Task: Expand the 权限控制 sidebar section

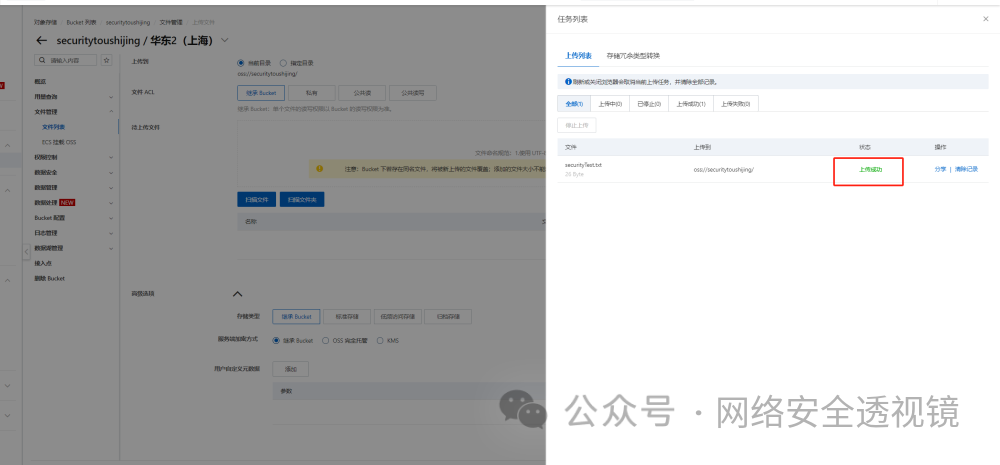Action: pos(111,158)
